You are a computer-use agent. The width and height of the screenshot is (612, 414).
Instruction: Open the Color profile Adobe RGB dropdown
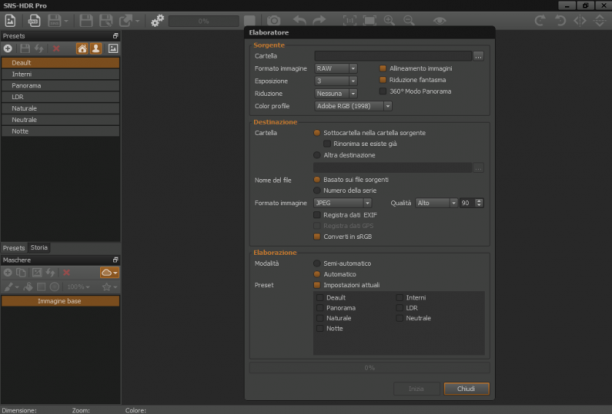click(353, 106)
